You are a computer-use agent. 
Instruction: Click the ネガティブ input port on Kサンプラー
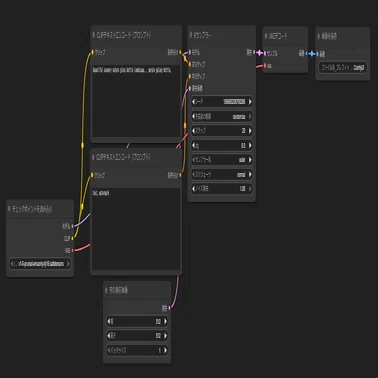(x=190, y=76)
